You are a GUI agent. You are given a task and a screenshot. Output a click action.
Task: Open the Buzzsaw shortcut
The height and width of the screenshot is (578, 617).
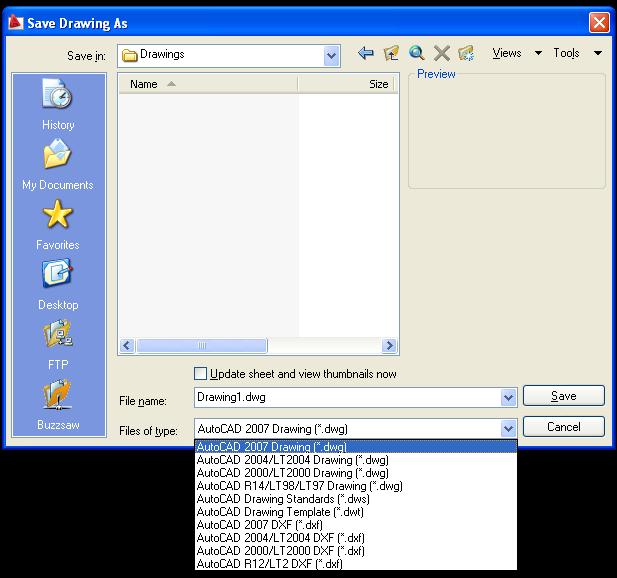click(x=58, y=404)
